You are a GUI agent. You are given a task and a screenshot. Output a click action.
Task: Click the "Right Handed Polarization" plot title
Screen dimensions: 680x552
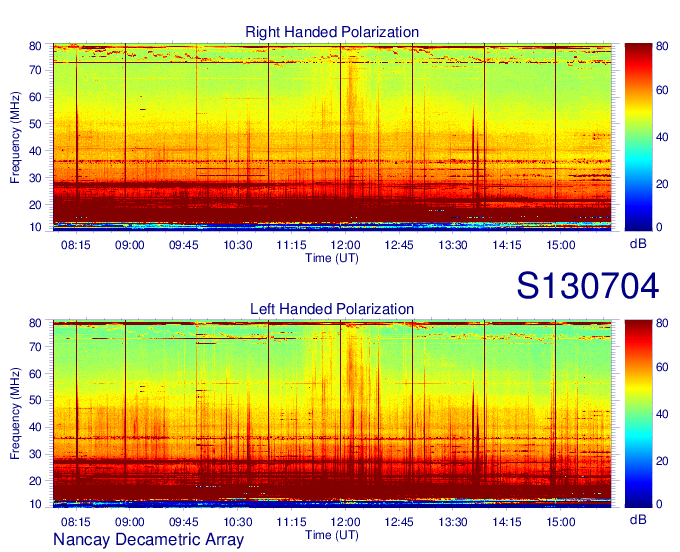[332, 32]
